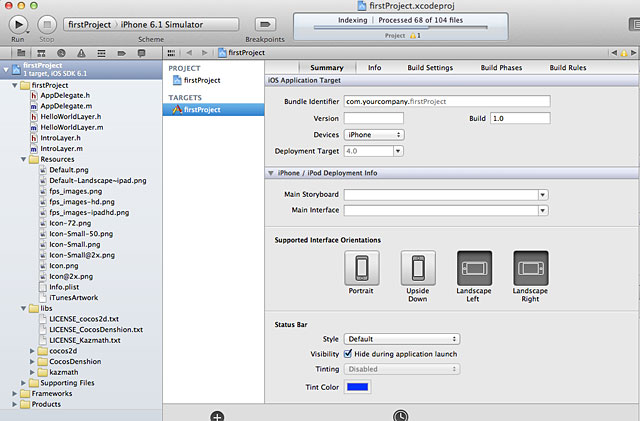Open the Main Storyboard dropdown arrow

[x=543, y=195]
